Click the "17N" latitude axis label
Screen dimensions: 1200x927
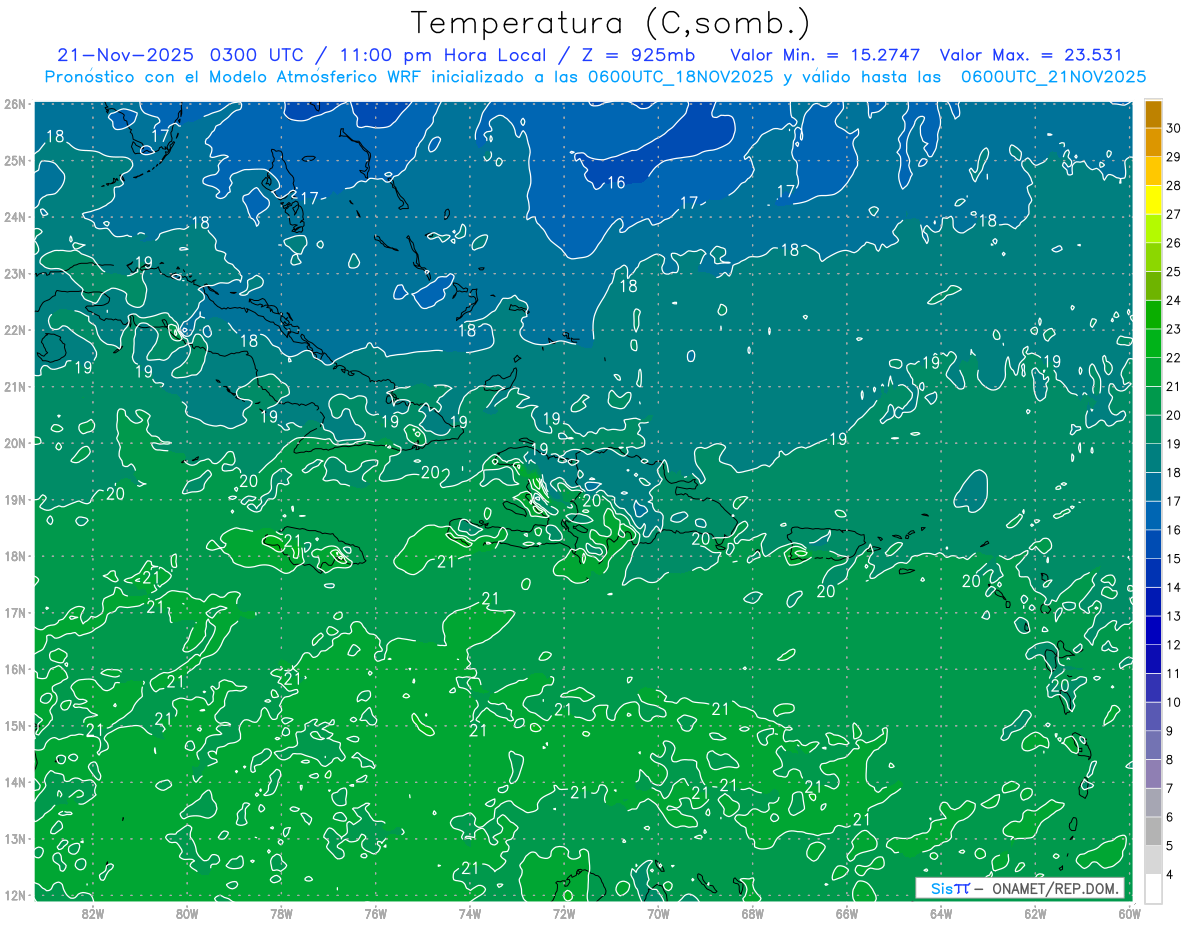tap(15, 612)
